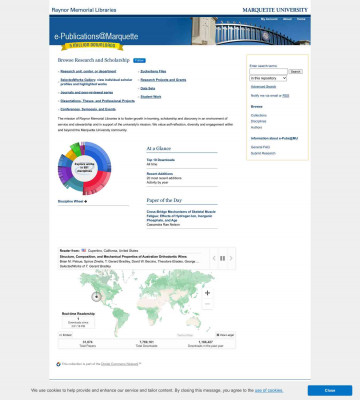Open the Embed map option
The height and width of the screenshot is (400, 360).
click(x=65, y=335)
